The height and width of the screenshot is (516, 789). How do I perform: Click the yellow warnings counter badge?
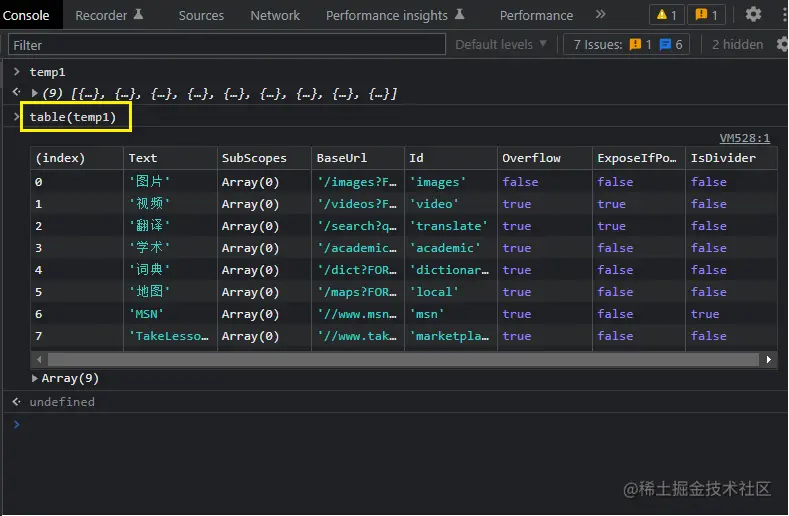[x=667, y=15]
